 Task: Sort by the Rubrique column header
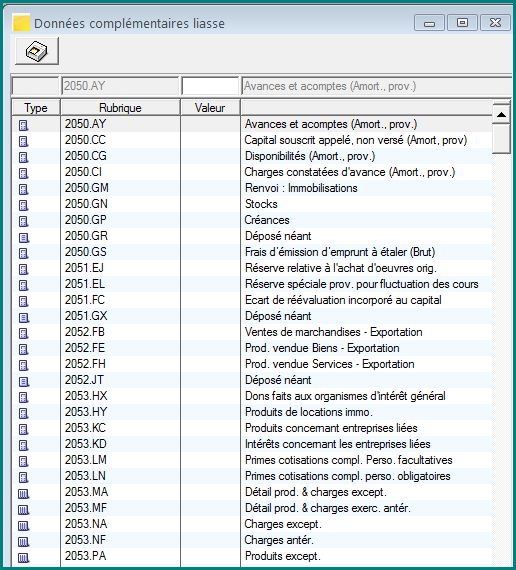click(120, 108)
